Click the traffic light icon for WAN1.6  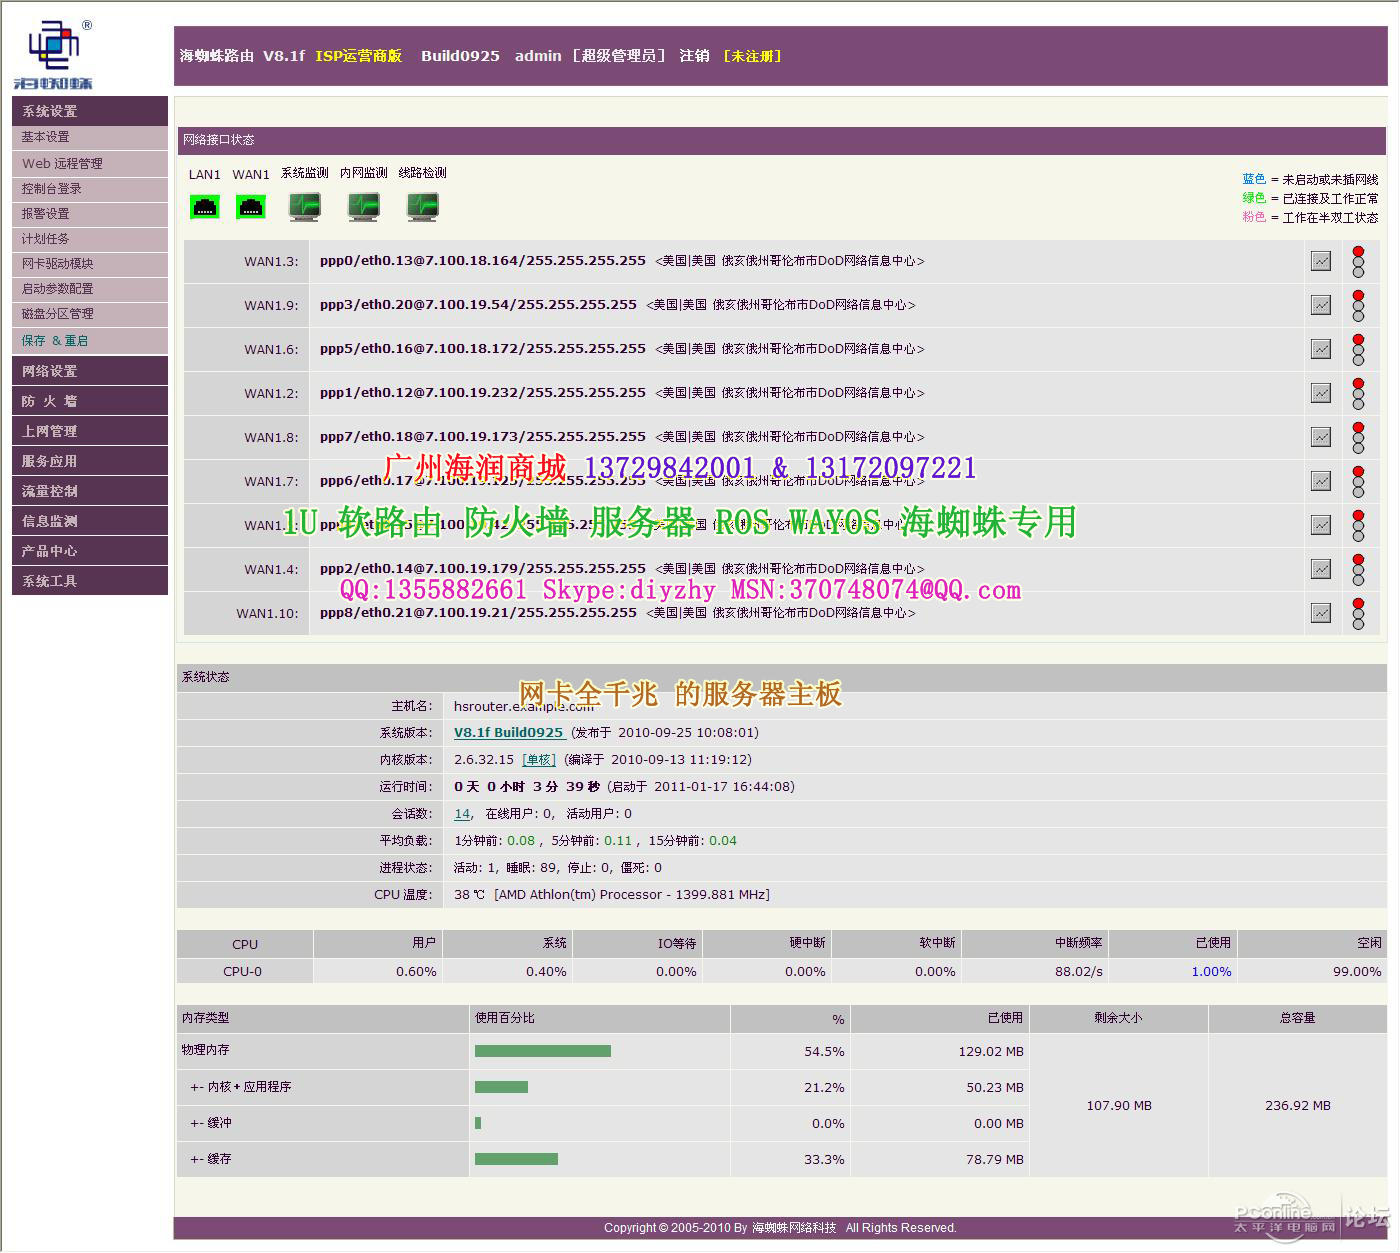pyautogui.click(x=1358, y=350)
